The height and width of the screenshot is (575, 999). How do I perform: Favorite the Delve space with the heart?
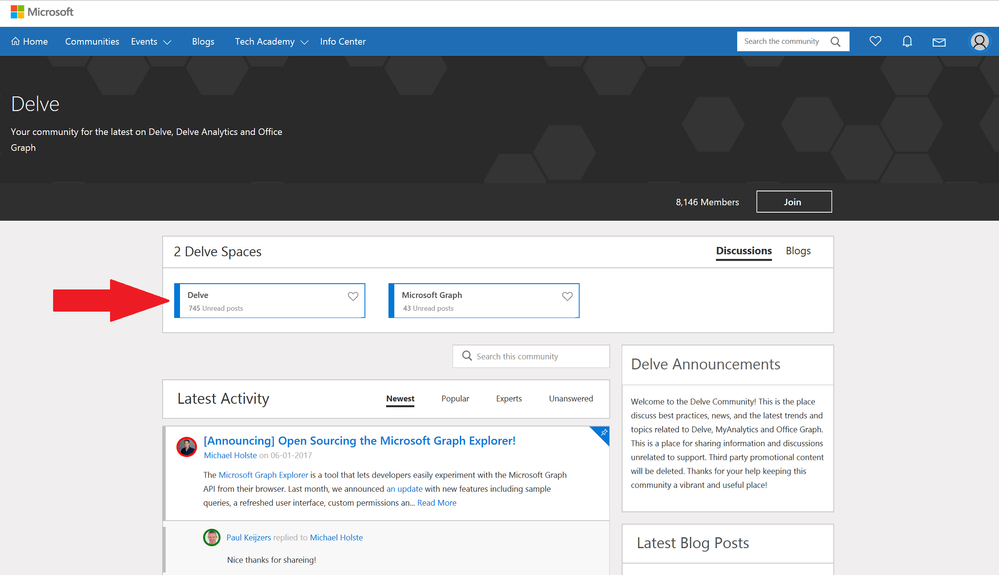[353, 296]
